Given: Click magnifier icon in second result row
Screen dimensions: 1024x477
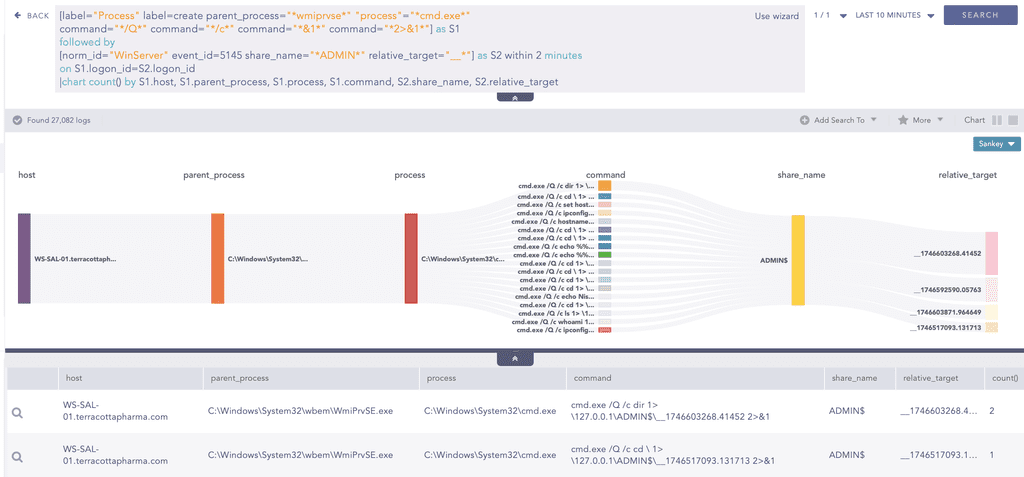Looking at the screenshot, I should pos(17,456).
